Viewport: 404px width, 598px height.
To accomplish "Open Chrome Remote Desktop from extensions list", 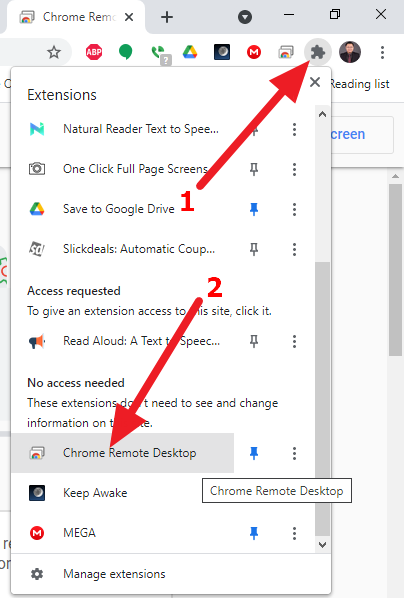I will [x=123, y=453].
